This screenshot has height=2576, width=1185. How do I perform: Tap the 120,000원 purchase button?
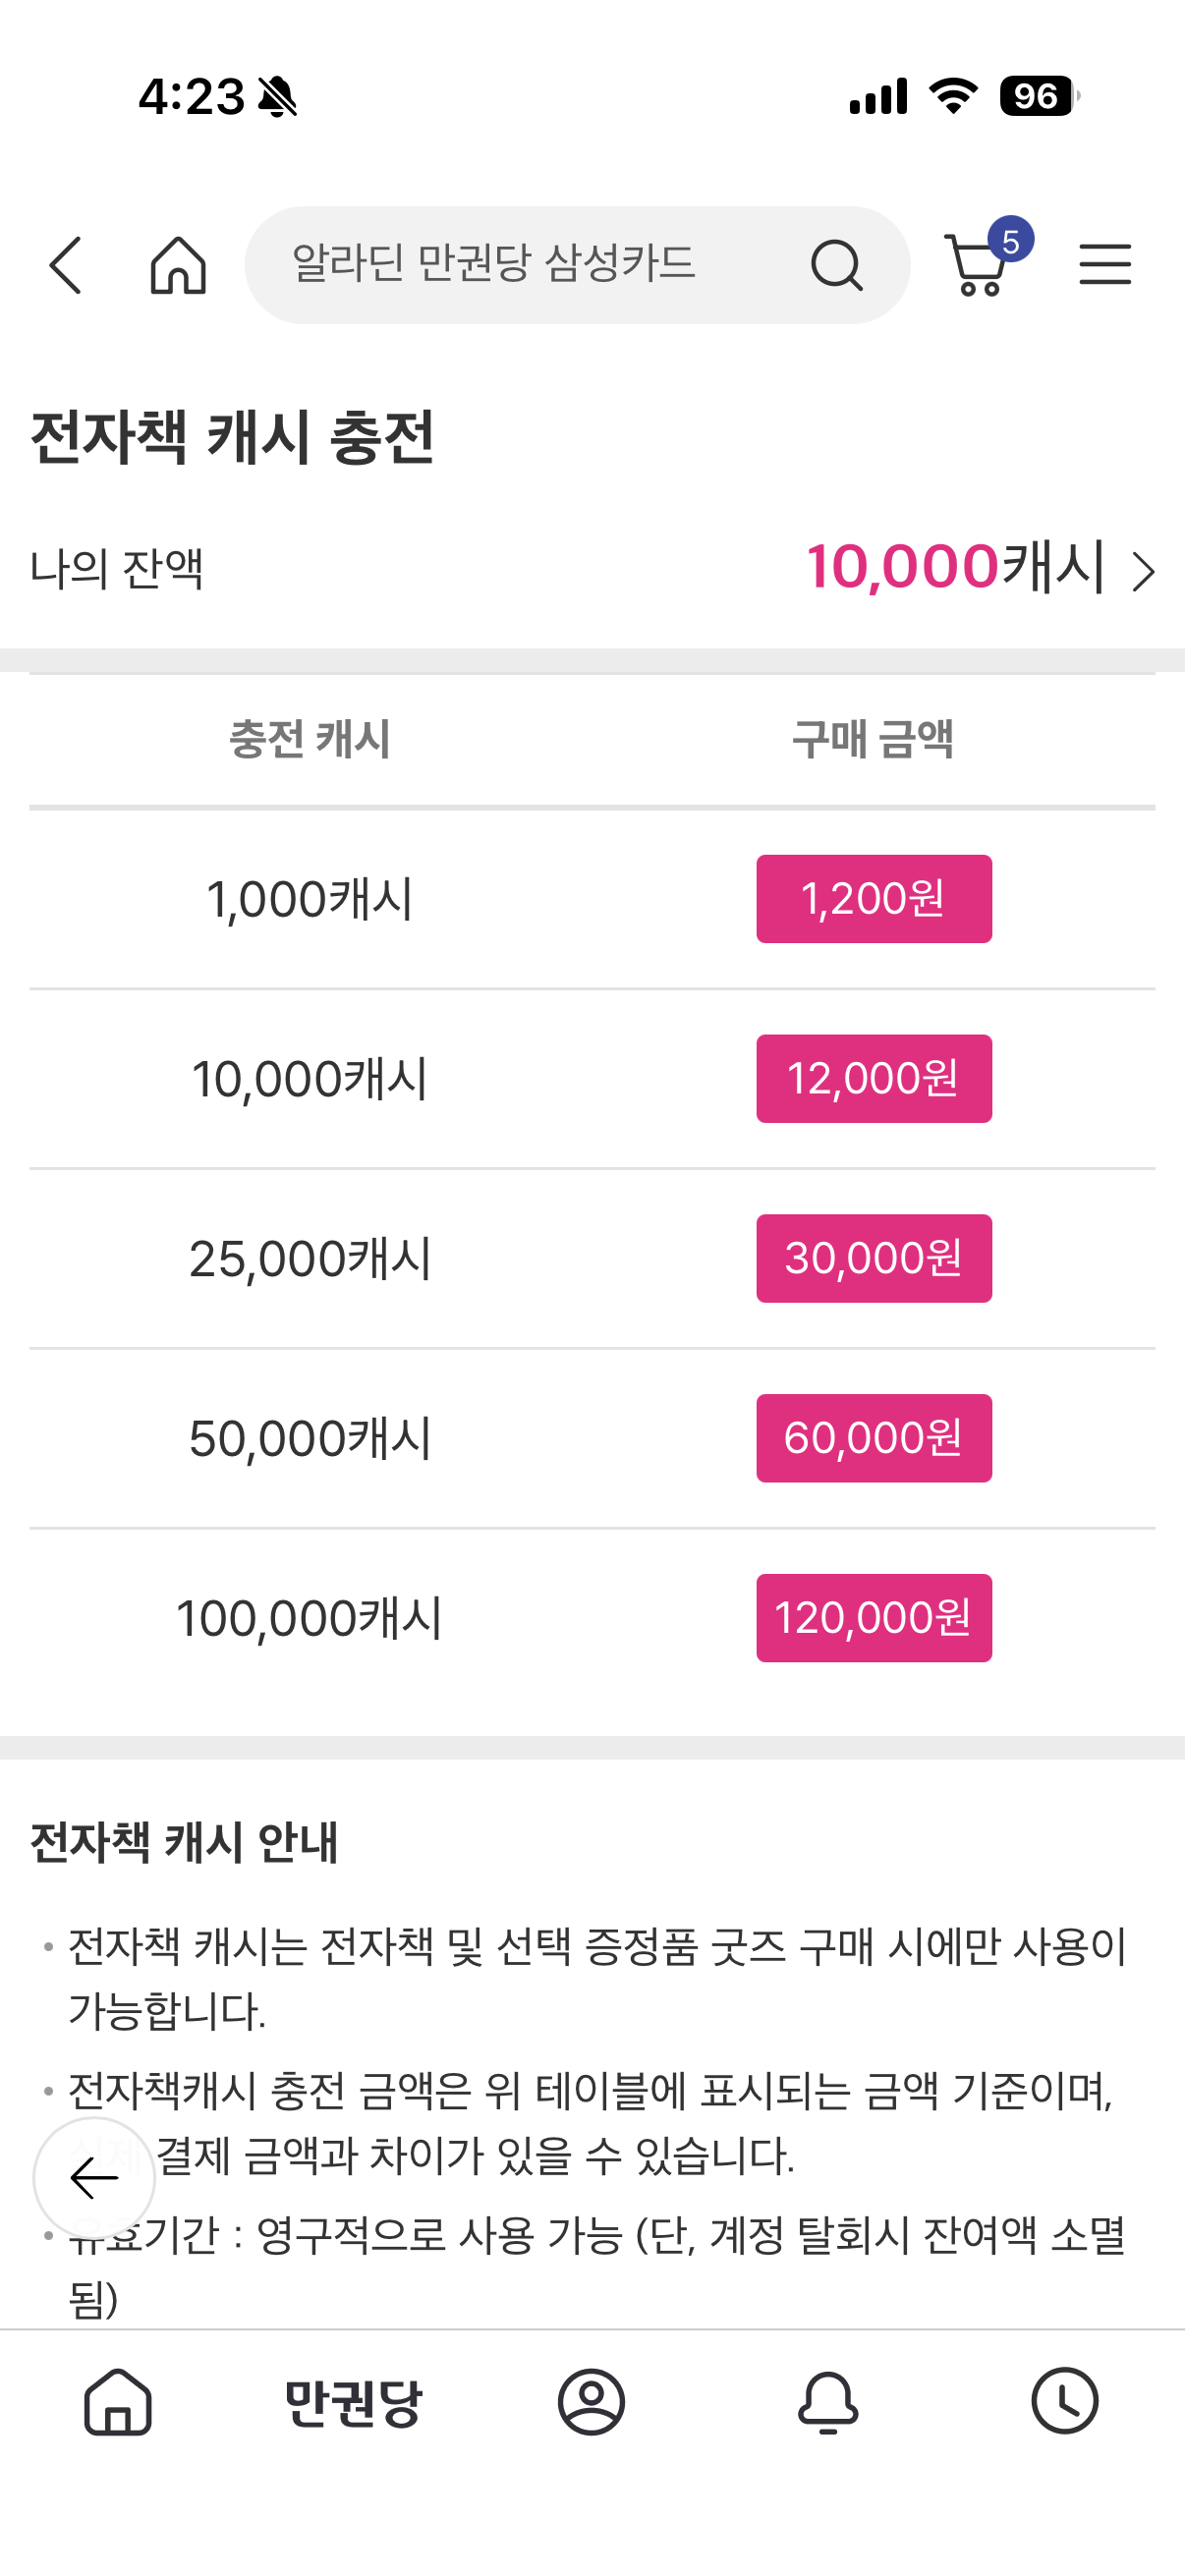(x=873, y=1618)
